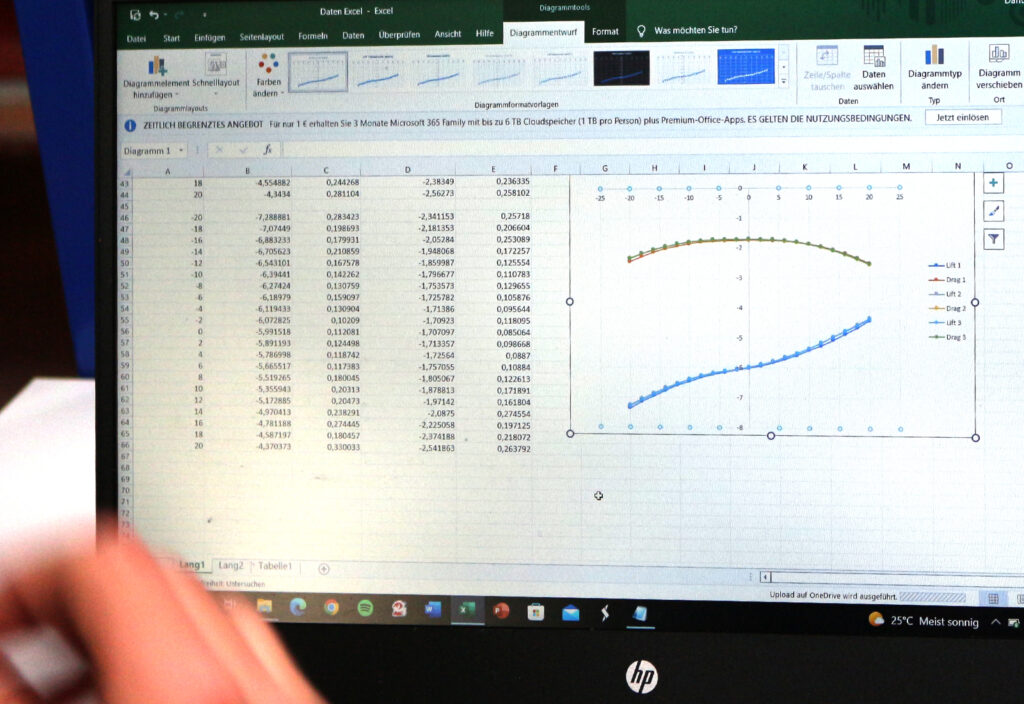
Task: Open the Name Box dropdown arrow
Action: tap(181, 150)
